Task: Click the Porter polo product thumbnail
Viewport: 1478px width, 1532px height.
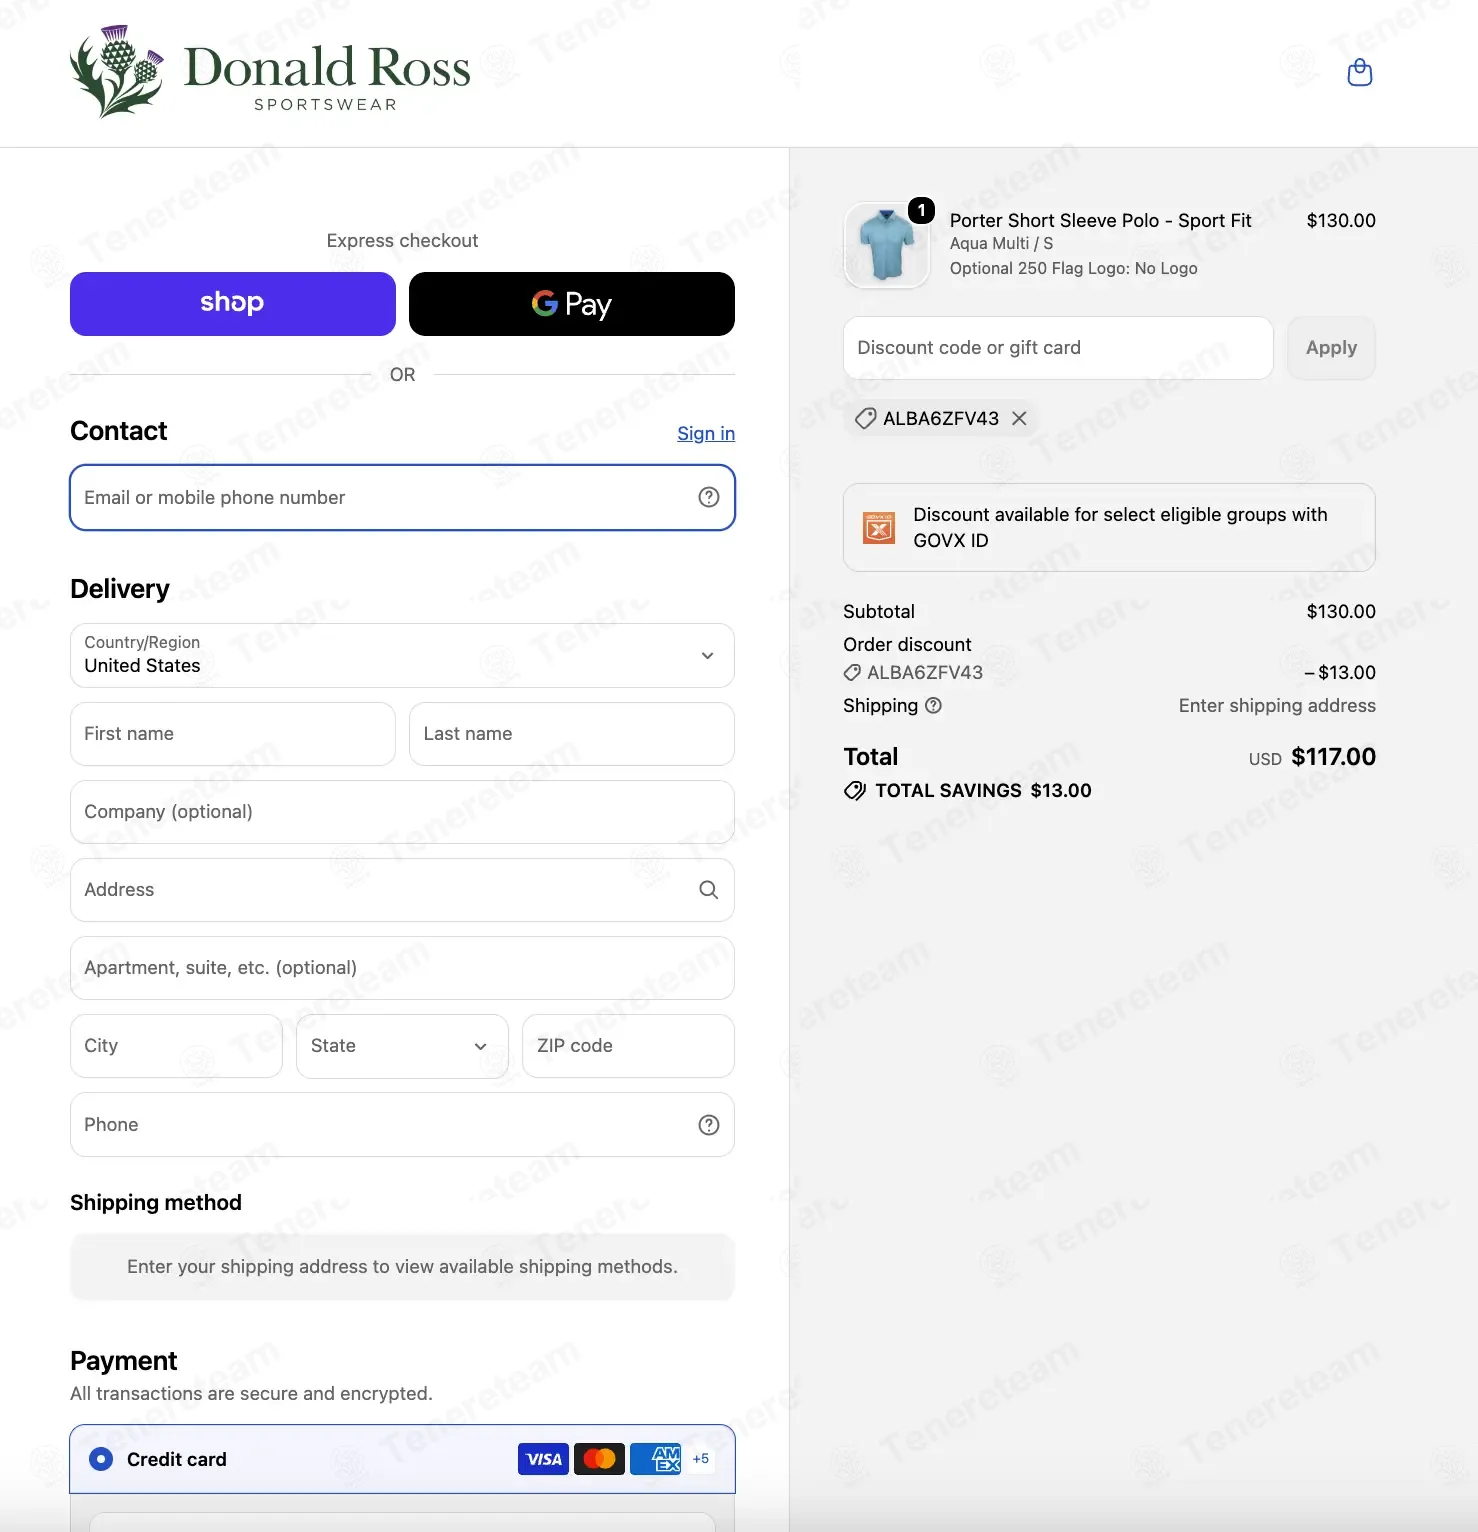Action: [887, 245]
